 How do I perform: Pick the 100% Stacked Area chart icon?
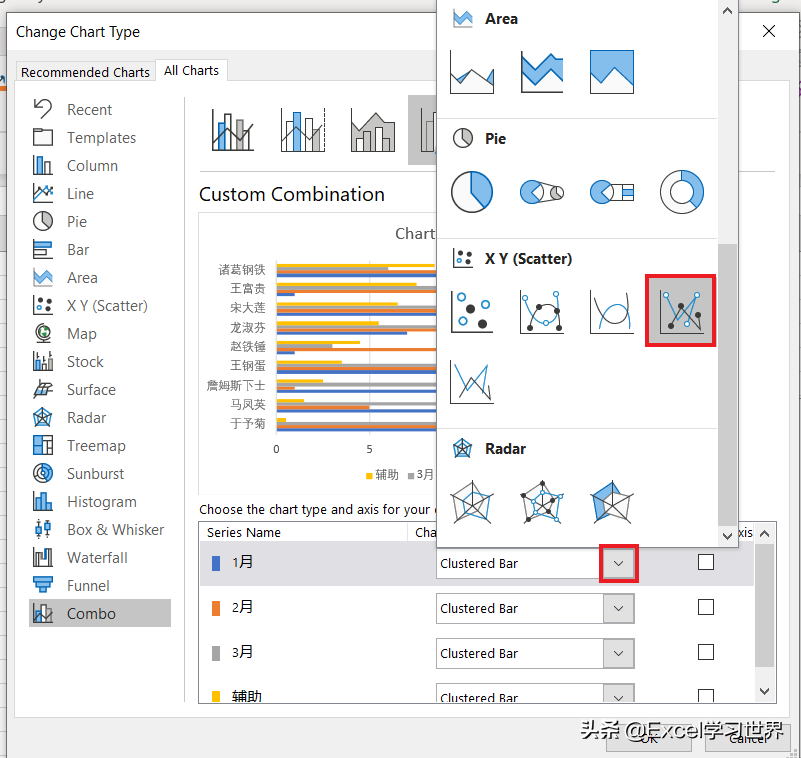point(611,73)
